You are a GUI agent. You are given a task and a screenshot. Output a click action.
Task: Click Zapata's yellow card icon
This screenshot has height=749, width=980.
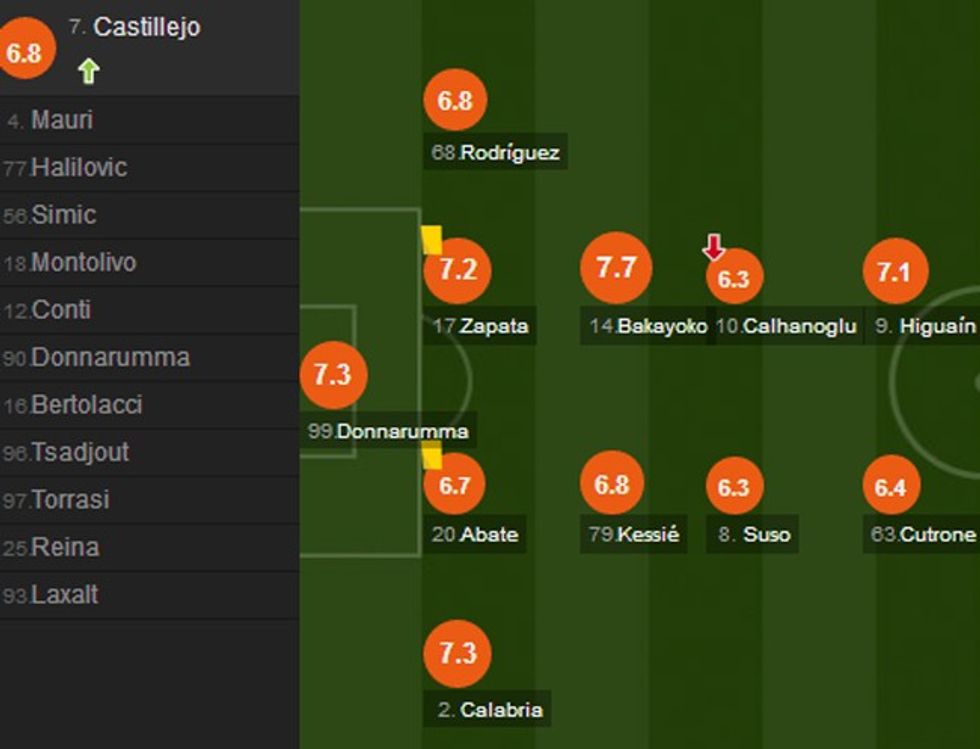432,240
